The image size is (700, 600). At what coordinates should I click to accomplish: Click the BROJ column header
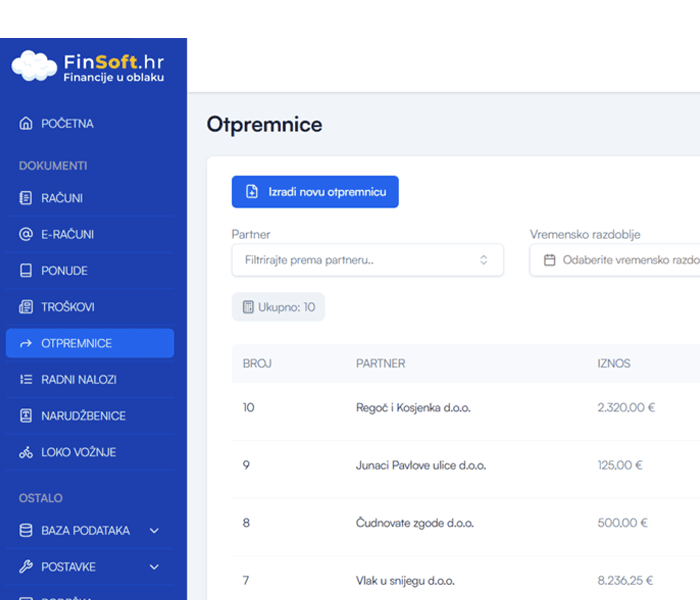257,363
